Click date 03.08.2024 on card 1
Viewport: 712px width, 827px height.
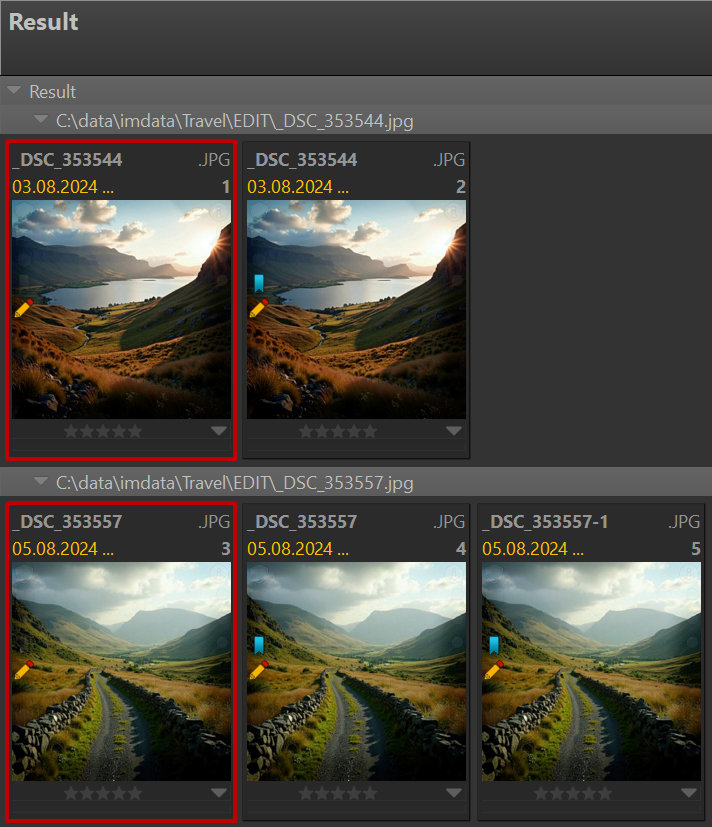55,187
